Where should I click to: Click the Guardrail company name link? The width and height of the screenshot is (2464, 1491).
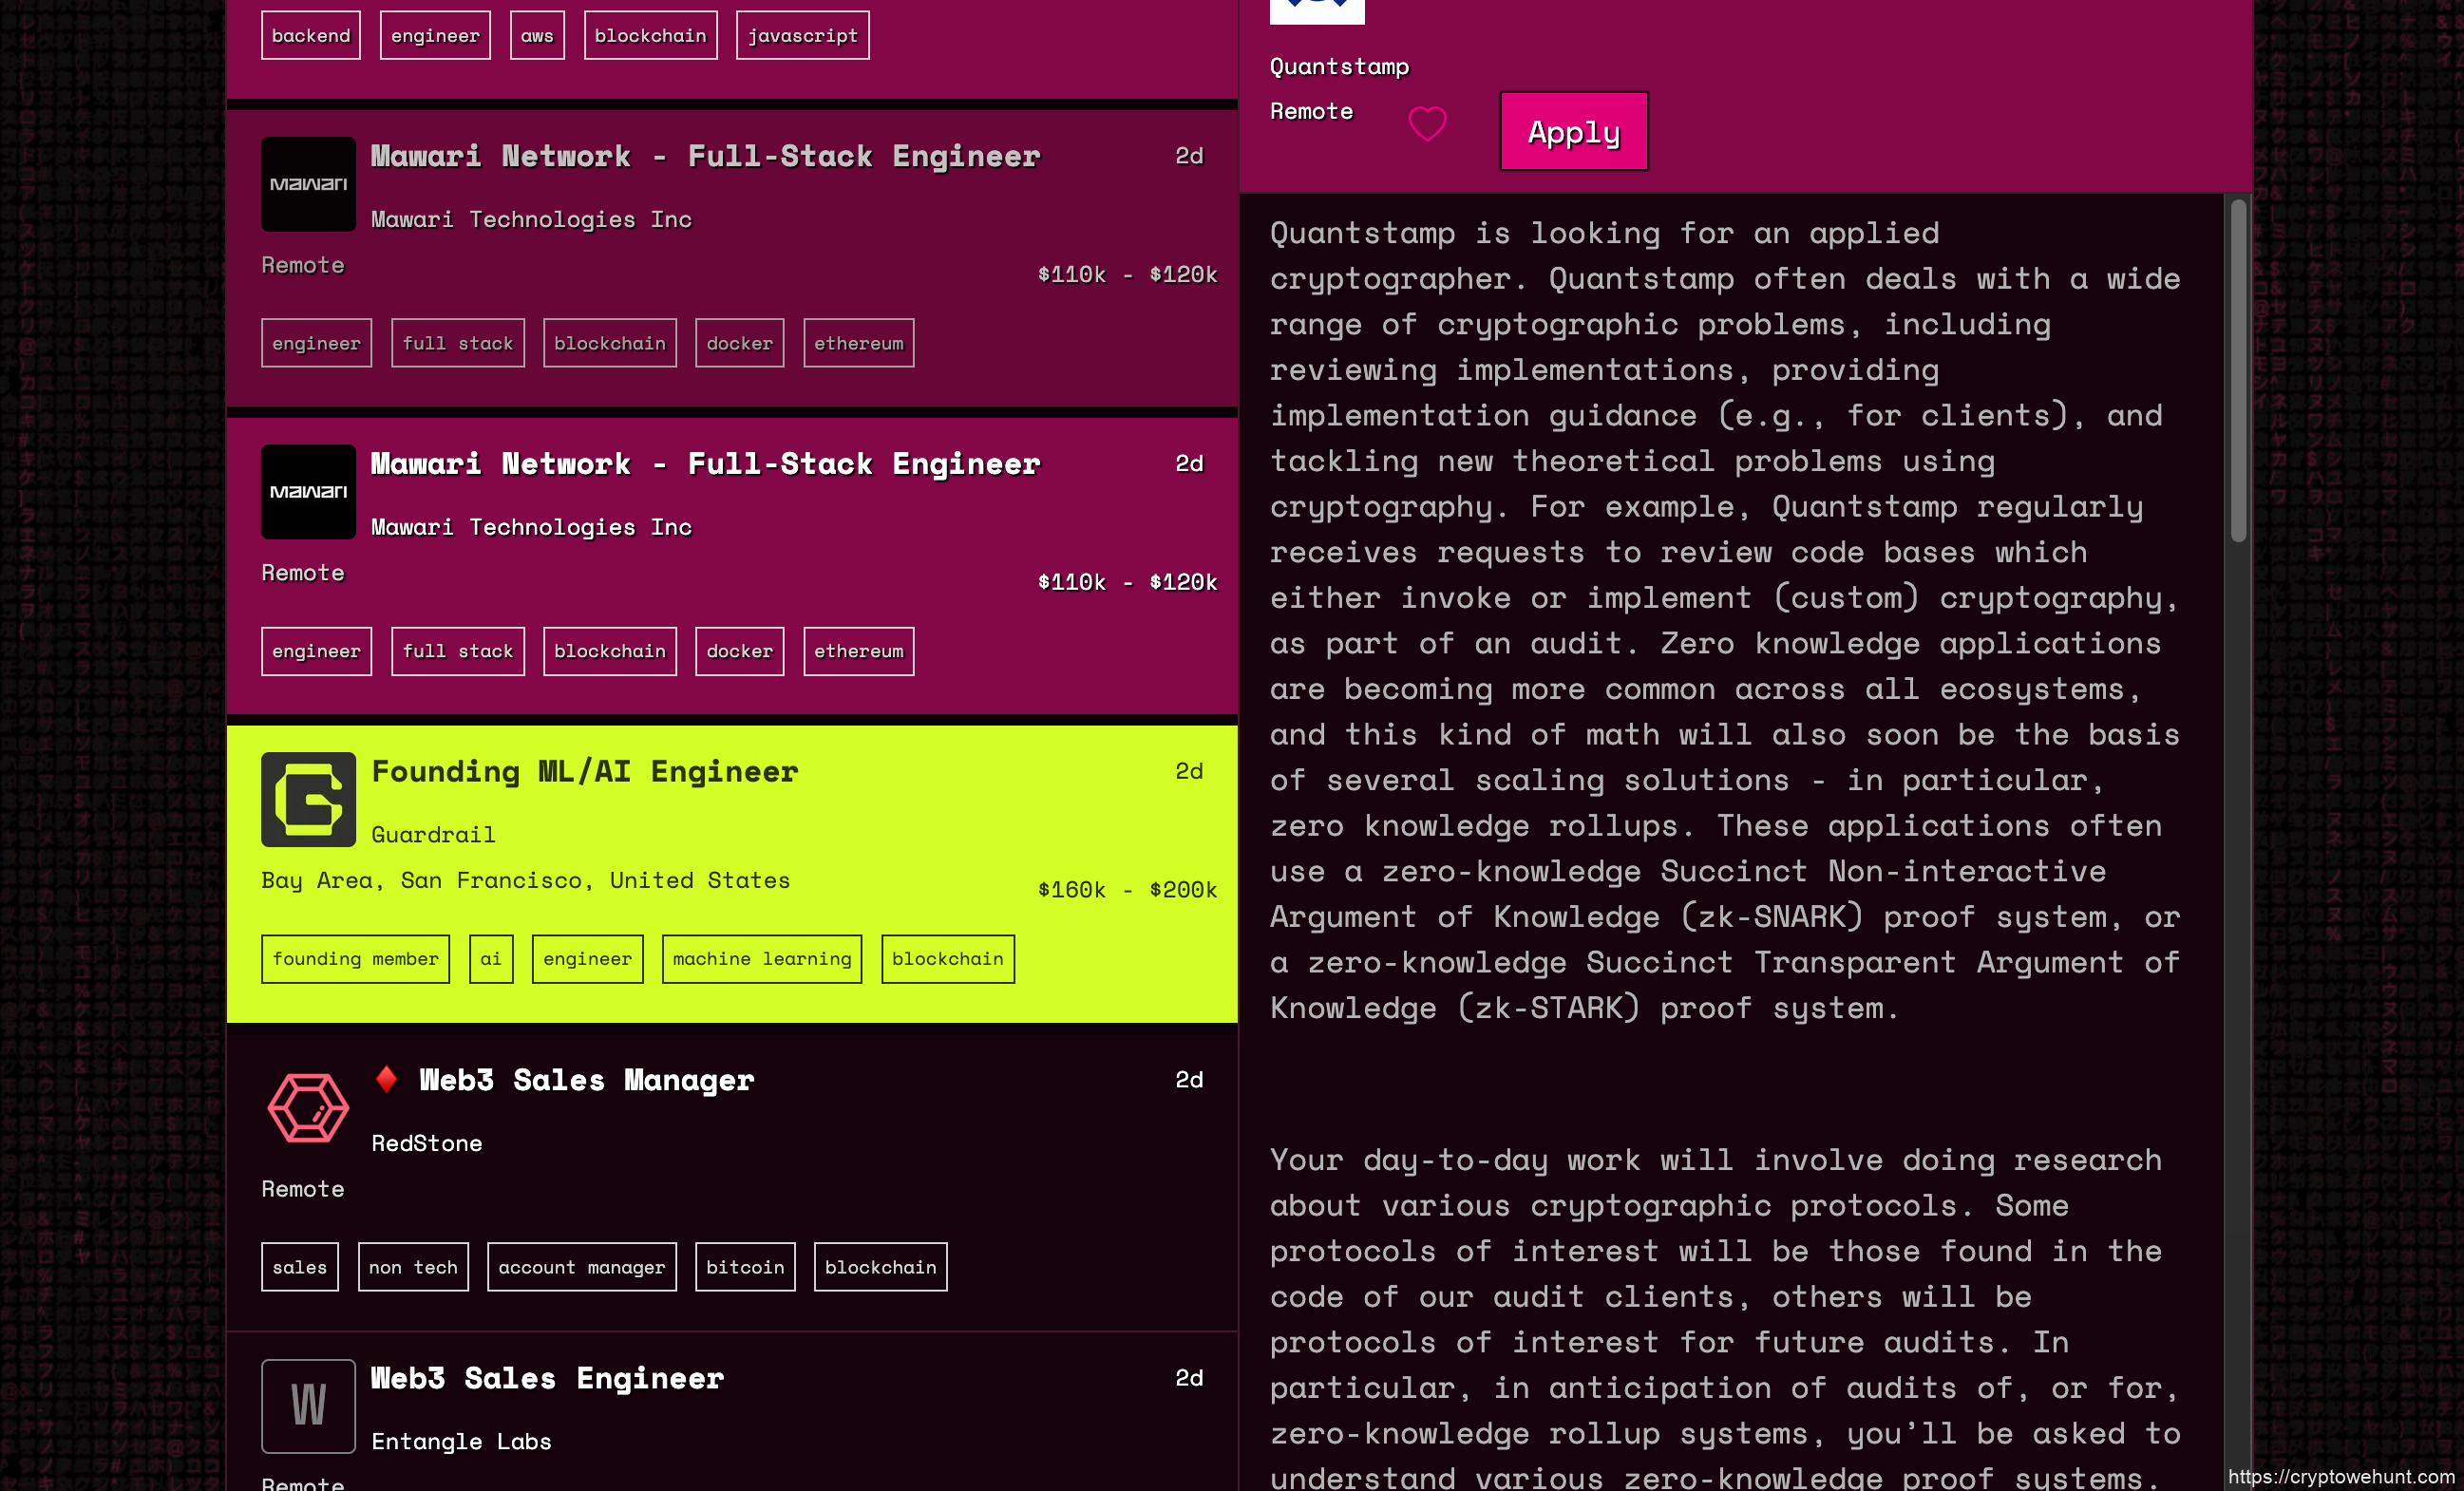(433, 834)
